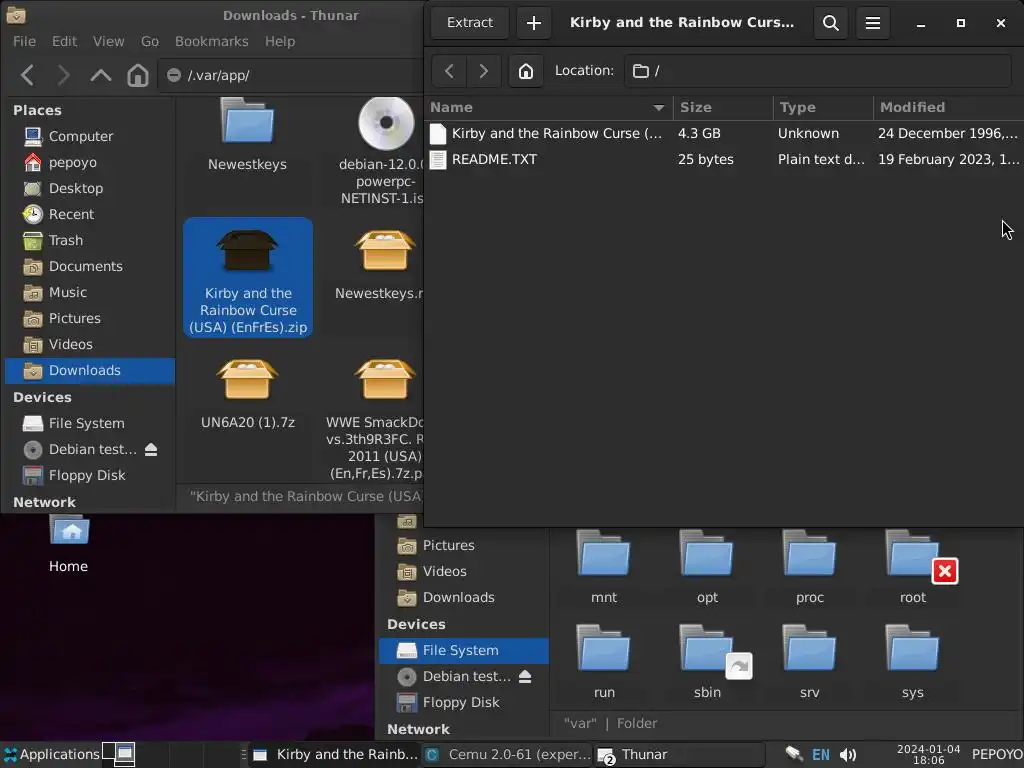Viewport: 1024px width, 768px height.
Task: Open Music in Downloads window sidebar
Action: [x=90, y=293]
